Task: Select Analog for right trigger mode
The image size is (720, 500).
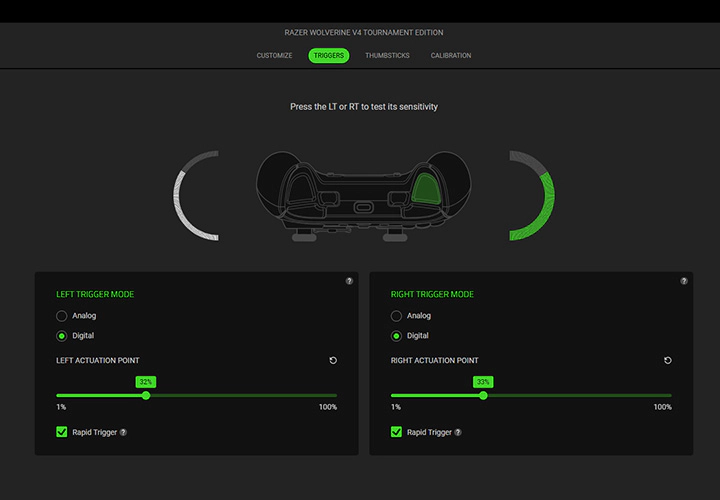Action: (x=396, y=316)
